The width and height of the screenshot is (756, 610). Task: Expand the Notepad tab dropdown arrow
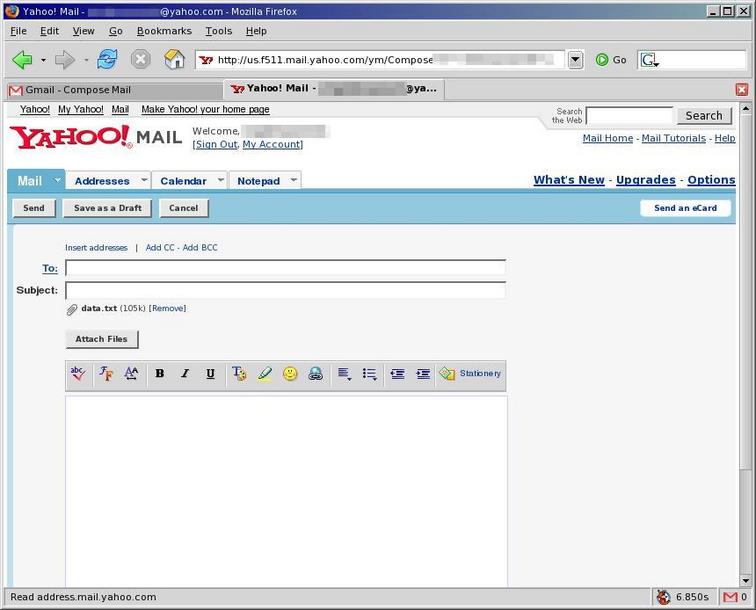pyautogui.click(x=294, y=180)
